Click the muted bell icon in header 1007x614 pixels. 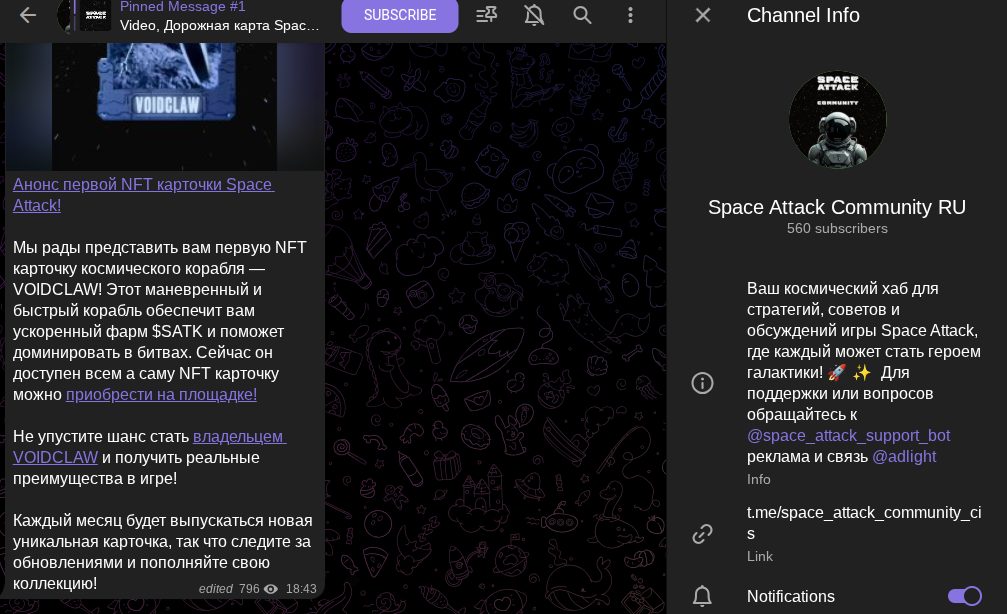click(534, 15)
